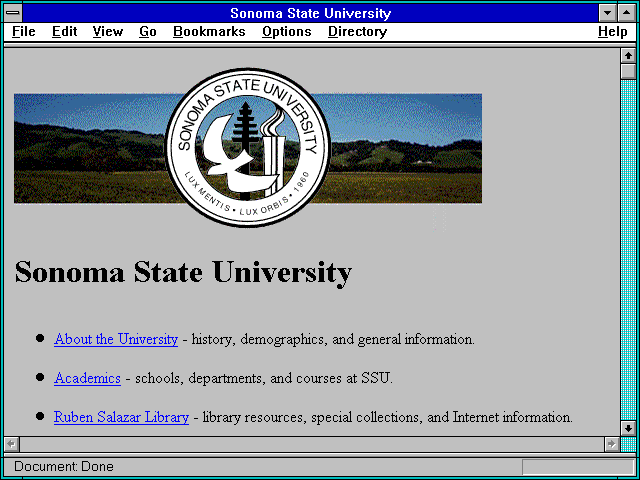Click 'history, demographics, and general information' text
640x480 pixels.
[333, 339]
